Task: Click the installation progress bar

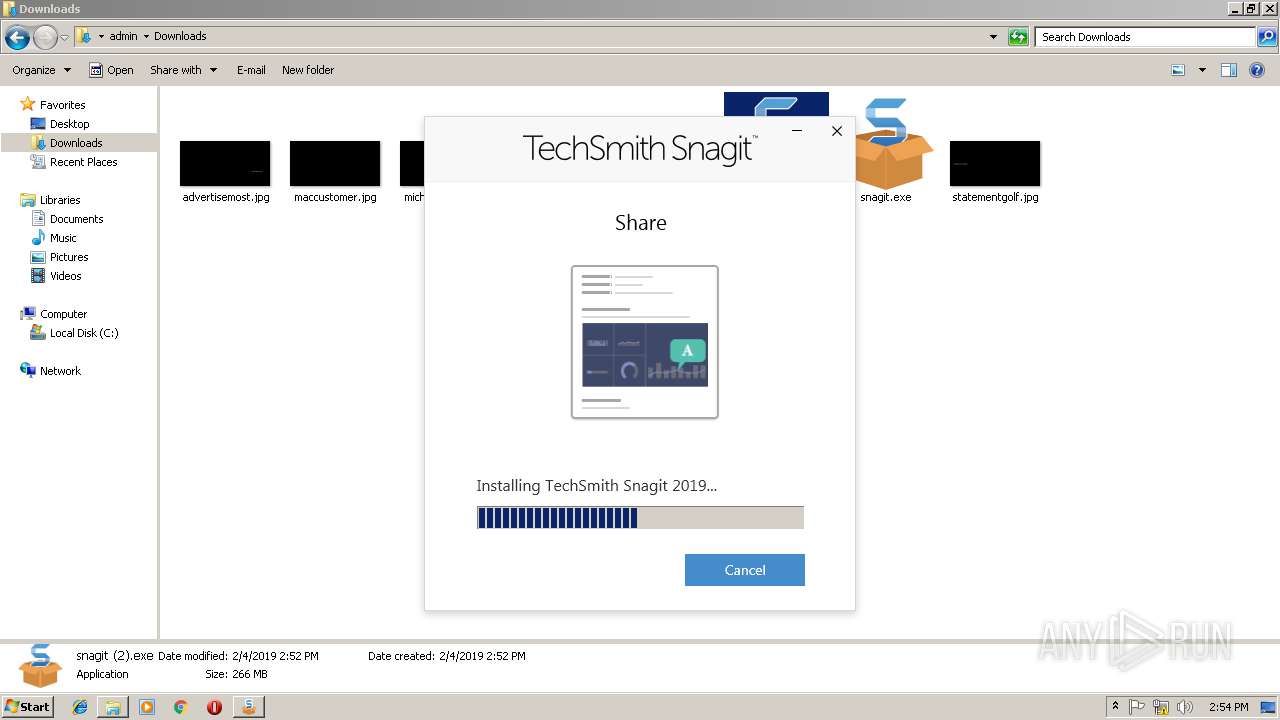Action: [x=640, y=517]
